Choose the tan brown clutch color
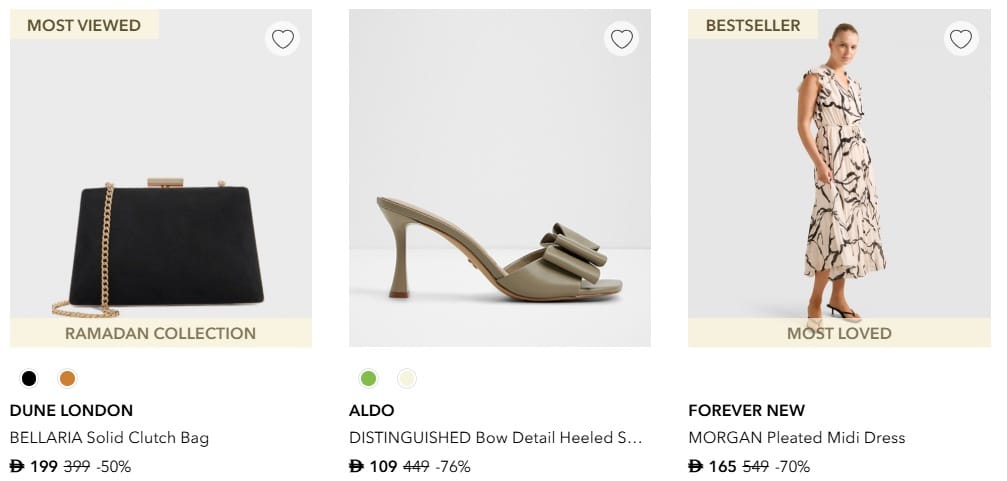 click(x=67, y=378)
